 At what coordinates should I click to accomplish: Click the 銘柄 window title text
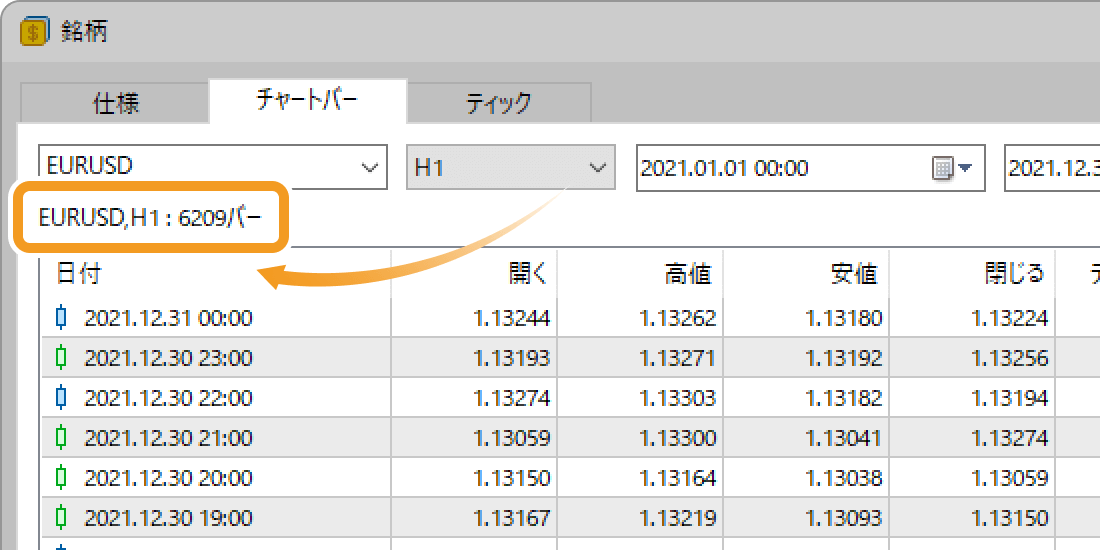[85, 32]
